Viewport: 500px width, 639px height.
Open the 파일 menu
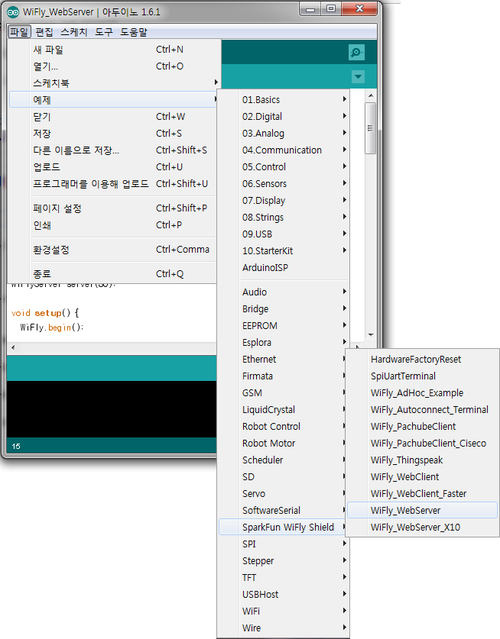coord(20,32)
